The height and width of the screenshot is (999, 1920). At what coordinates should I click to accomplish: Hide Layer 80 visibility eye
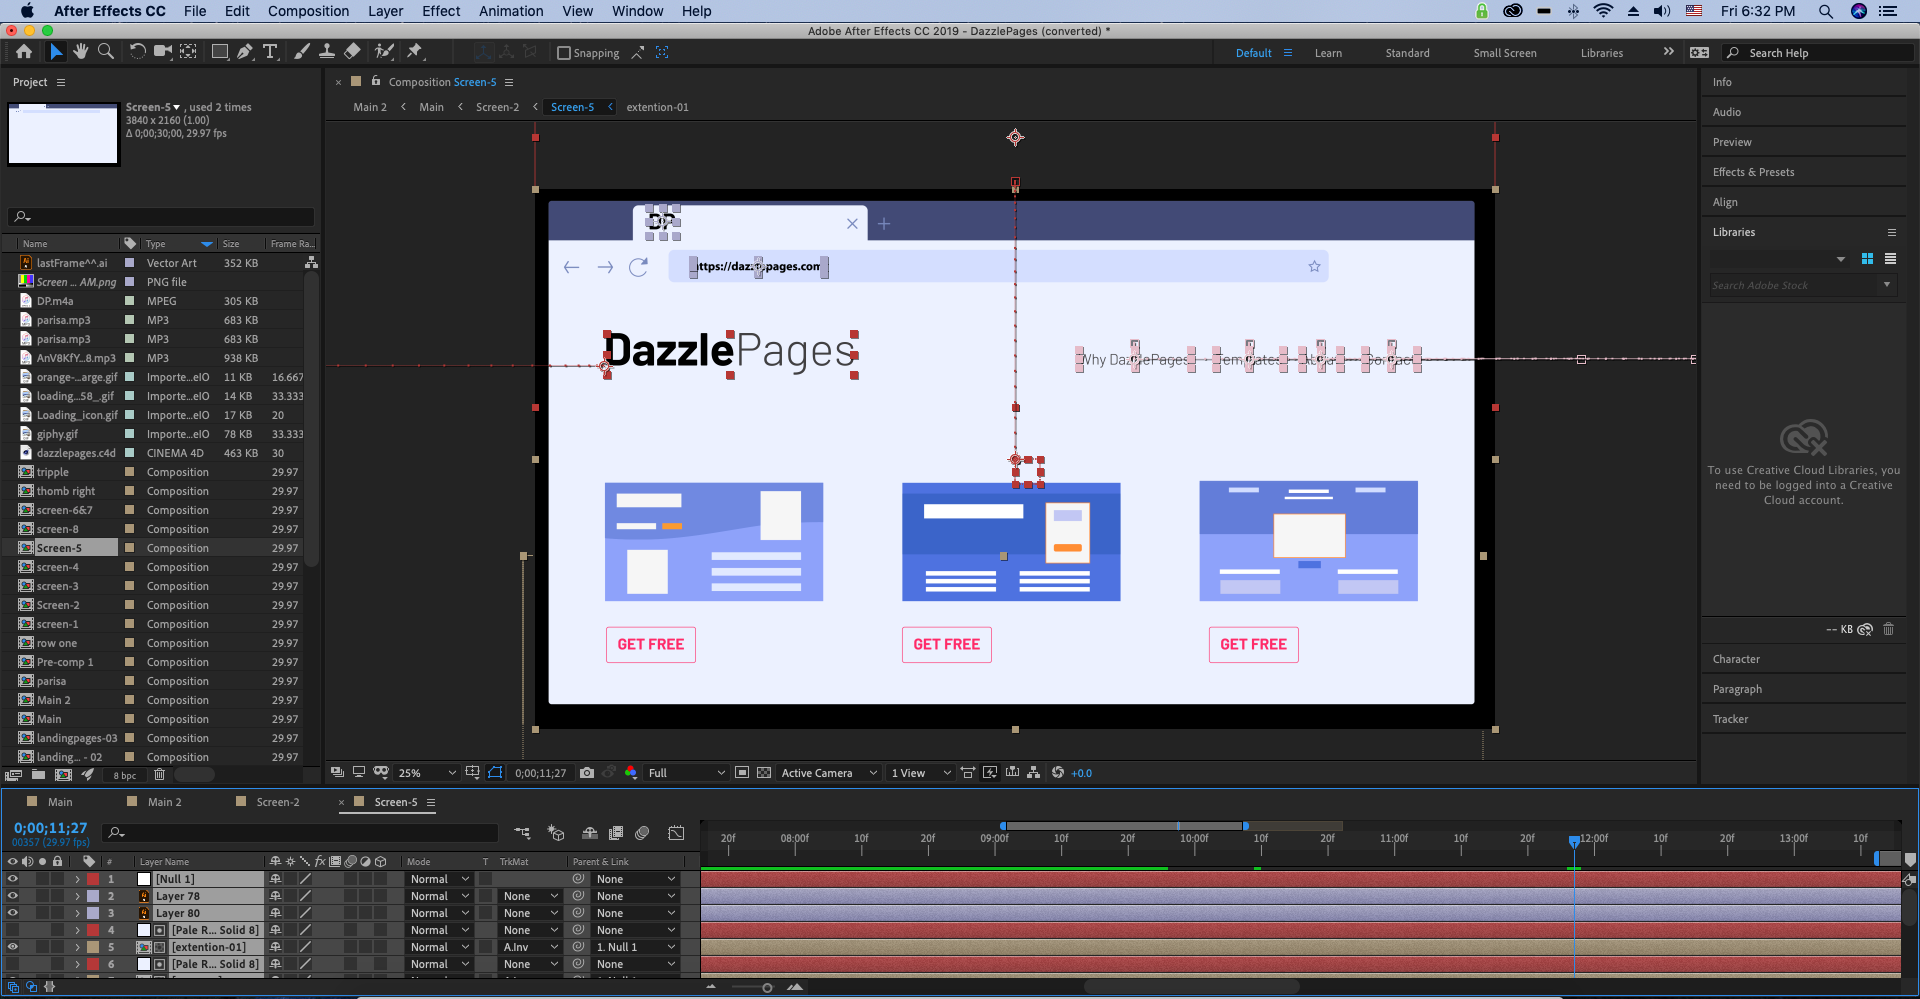click(x=13, y=913)
